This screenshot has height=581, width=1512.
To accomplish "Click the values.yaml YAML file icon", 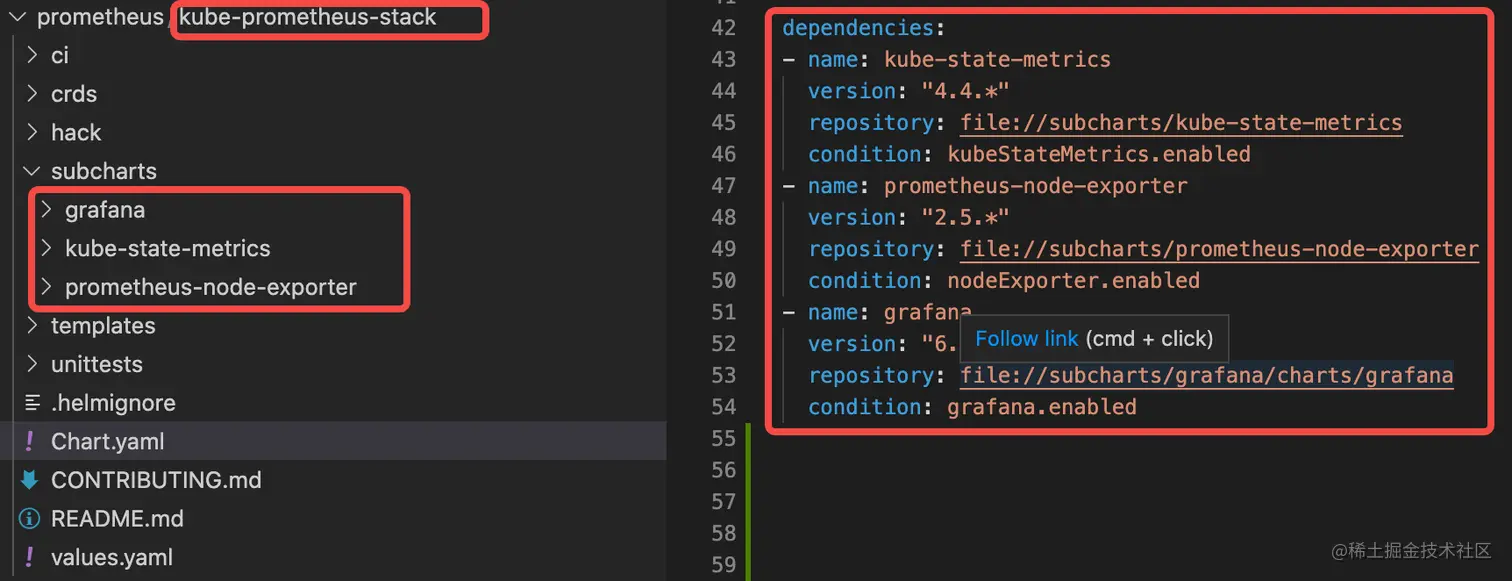I will pyautogui.click(x=30, y=557).
